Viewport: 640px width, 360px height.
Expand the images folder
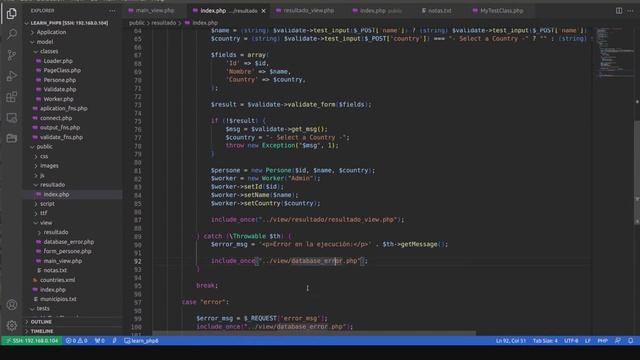49,166
